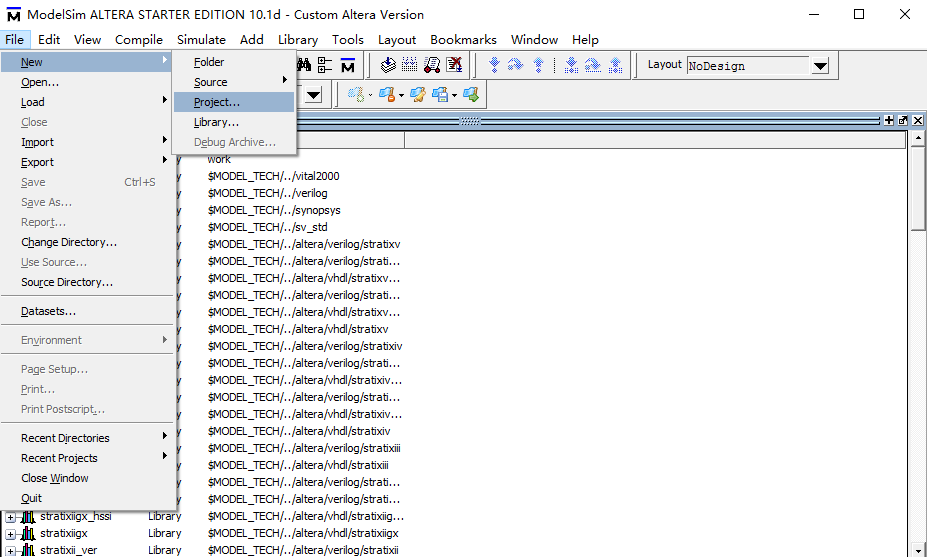Click the save bookmark disk icon
This screenshot has width=927, height=557.
click(x=440, y=95)
